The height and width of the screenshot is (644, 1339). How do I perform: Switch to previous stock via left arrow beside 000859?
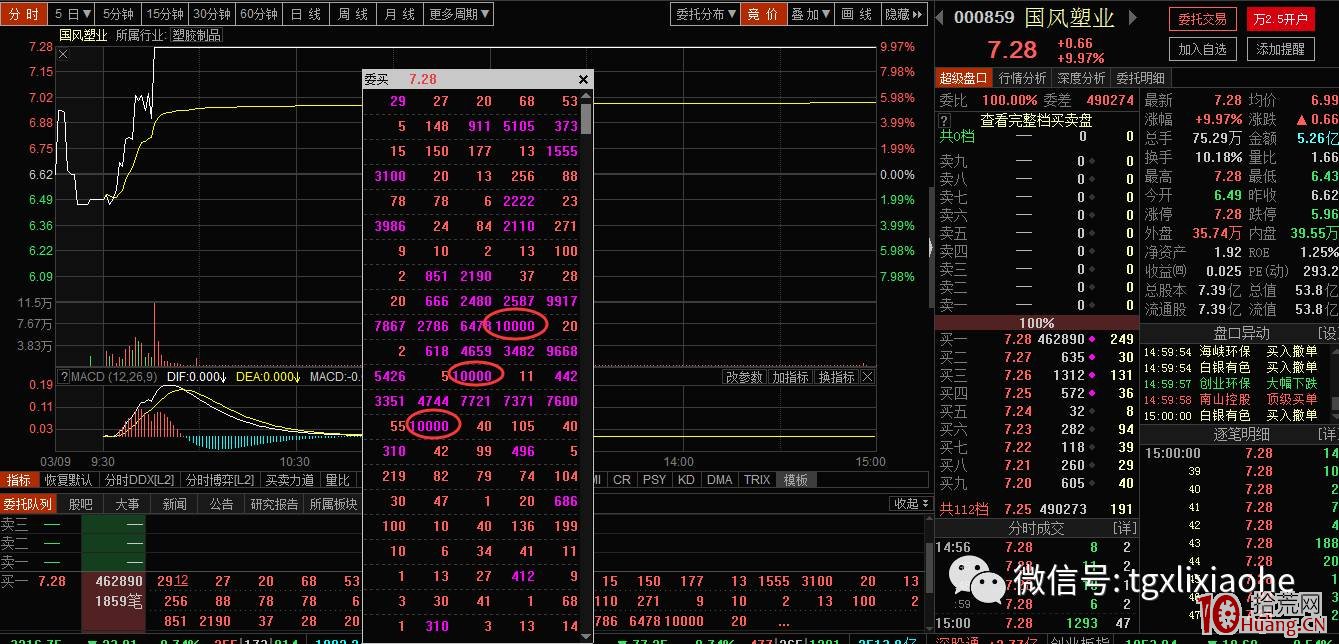point(939,15)
